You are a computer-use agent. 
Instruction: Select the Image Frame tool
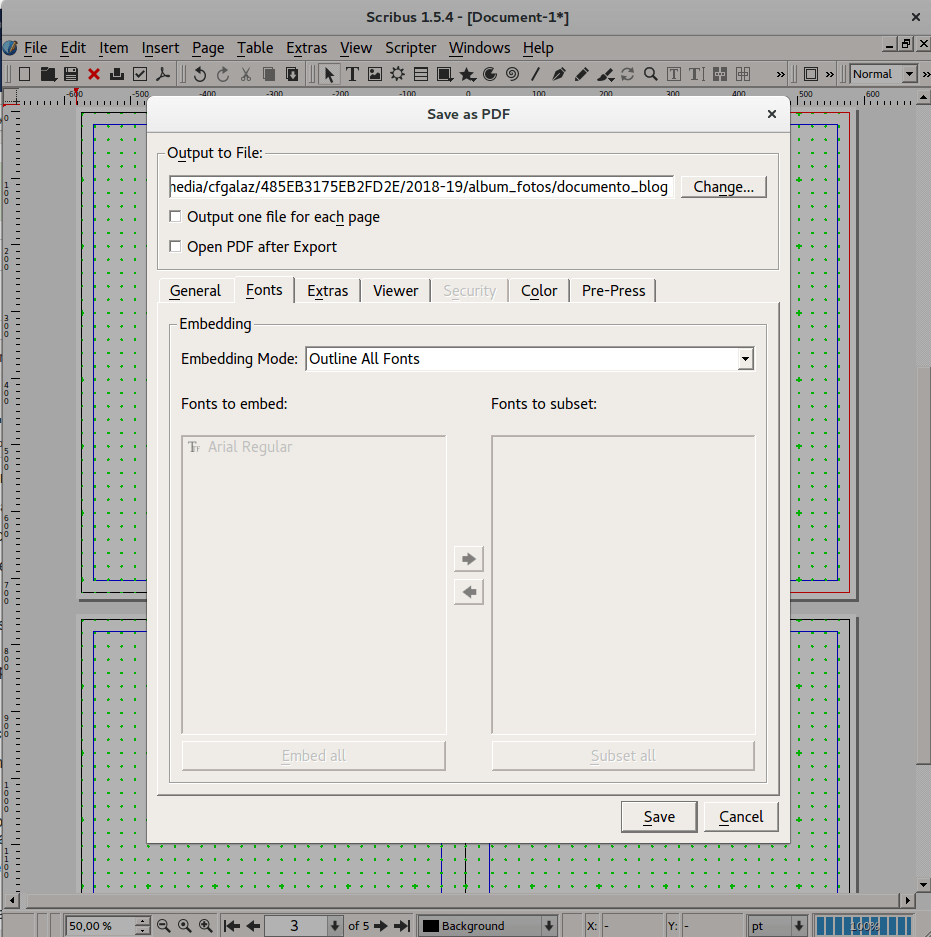point(375,74)
